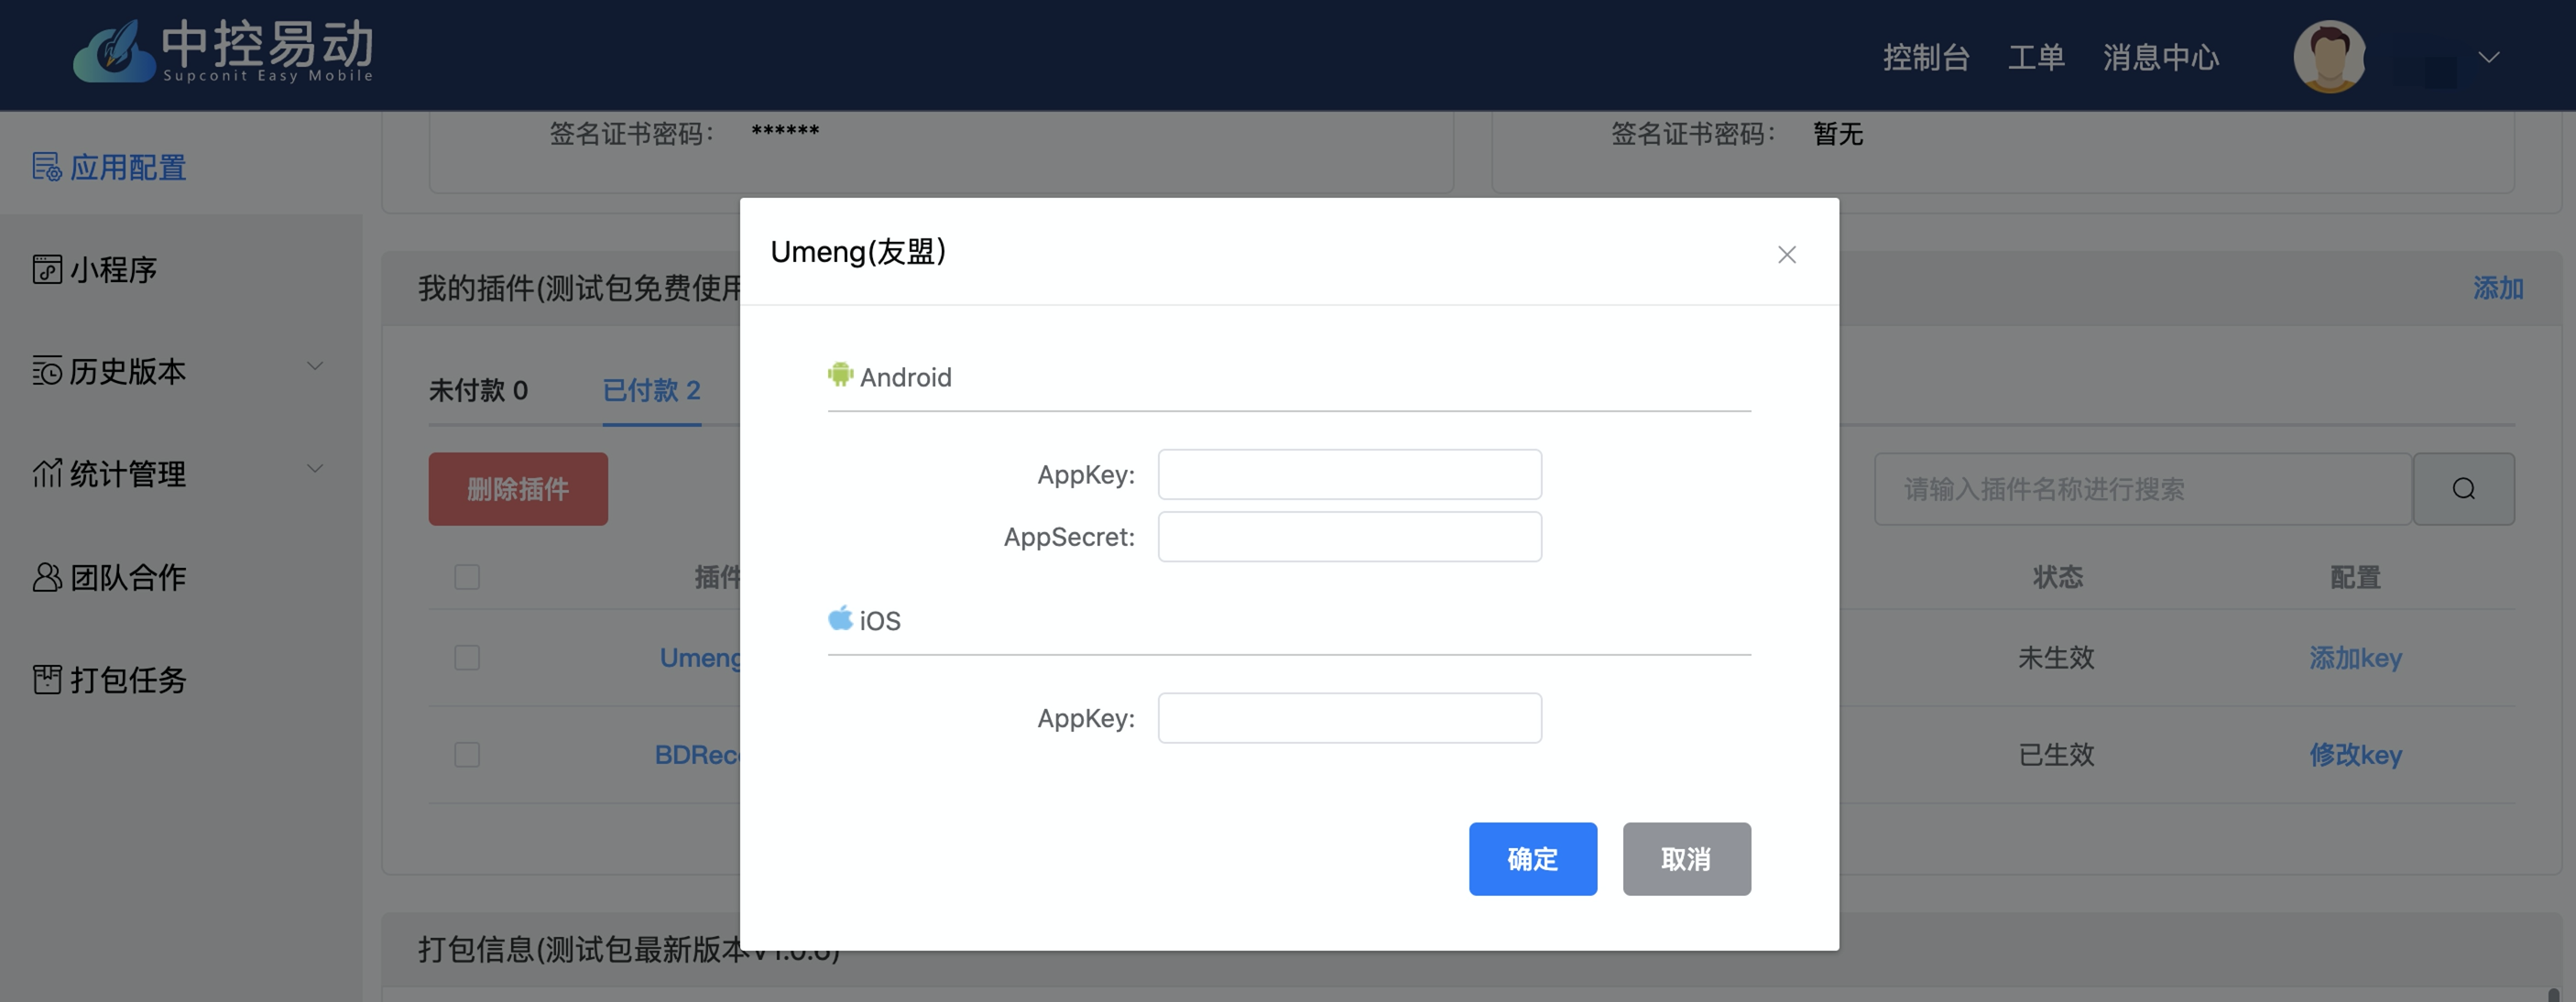Click the 配置 column header
Viewport: 2576px width, 1002px height.
[x=2355, y=577]
